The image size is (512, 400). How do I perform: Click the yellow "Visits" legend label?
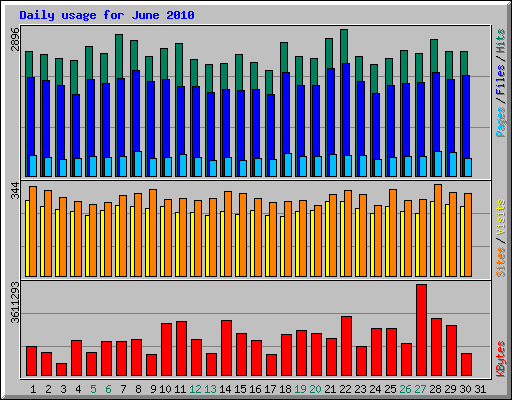coord(501,217)
